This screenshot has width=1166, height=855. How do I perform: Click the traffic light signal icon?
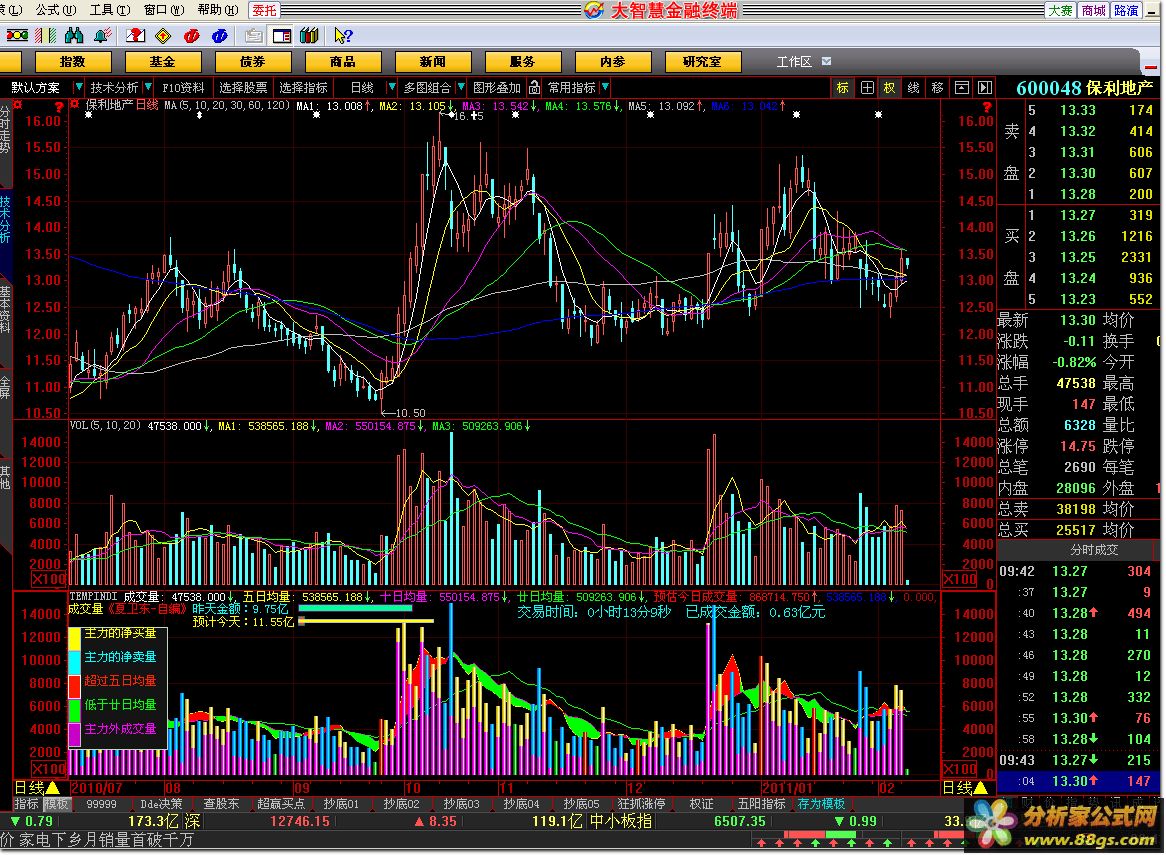pyautogui.click(x=17, y=36)
